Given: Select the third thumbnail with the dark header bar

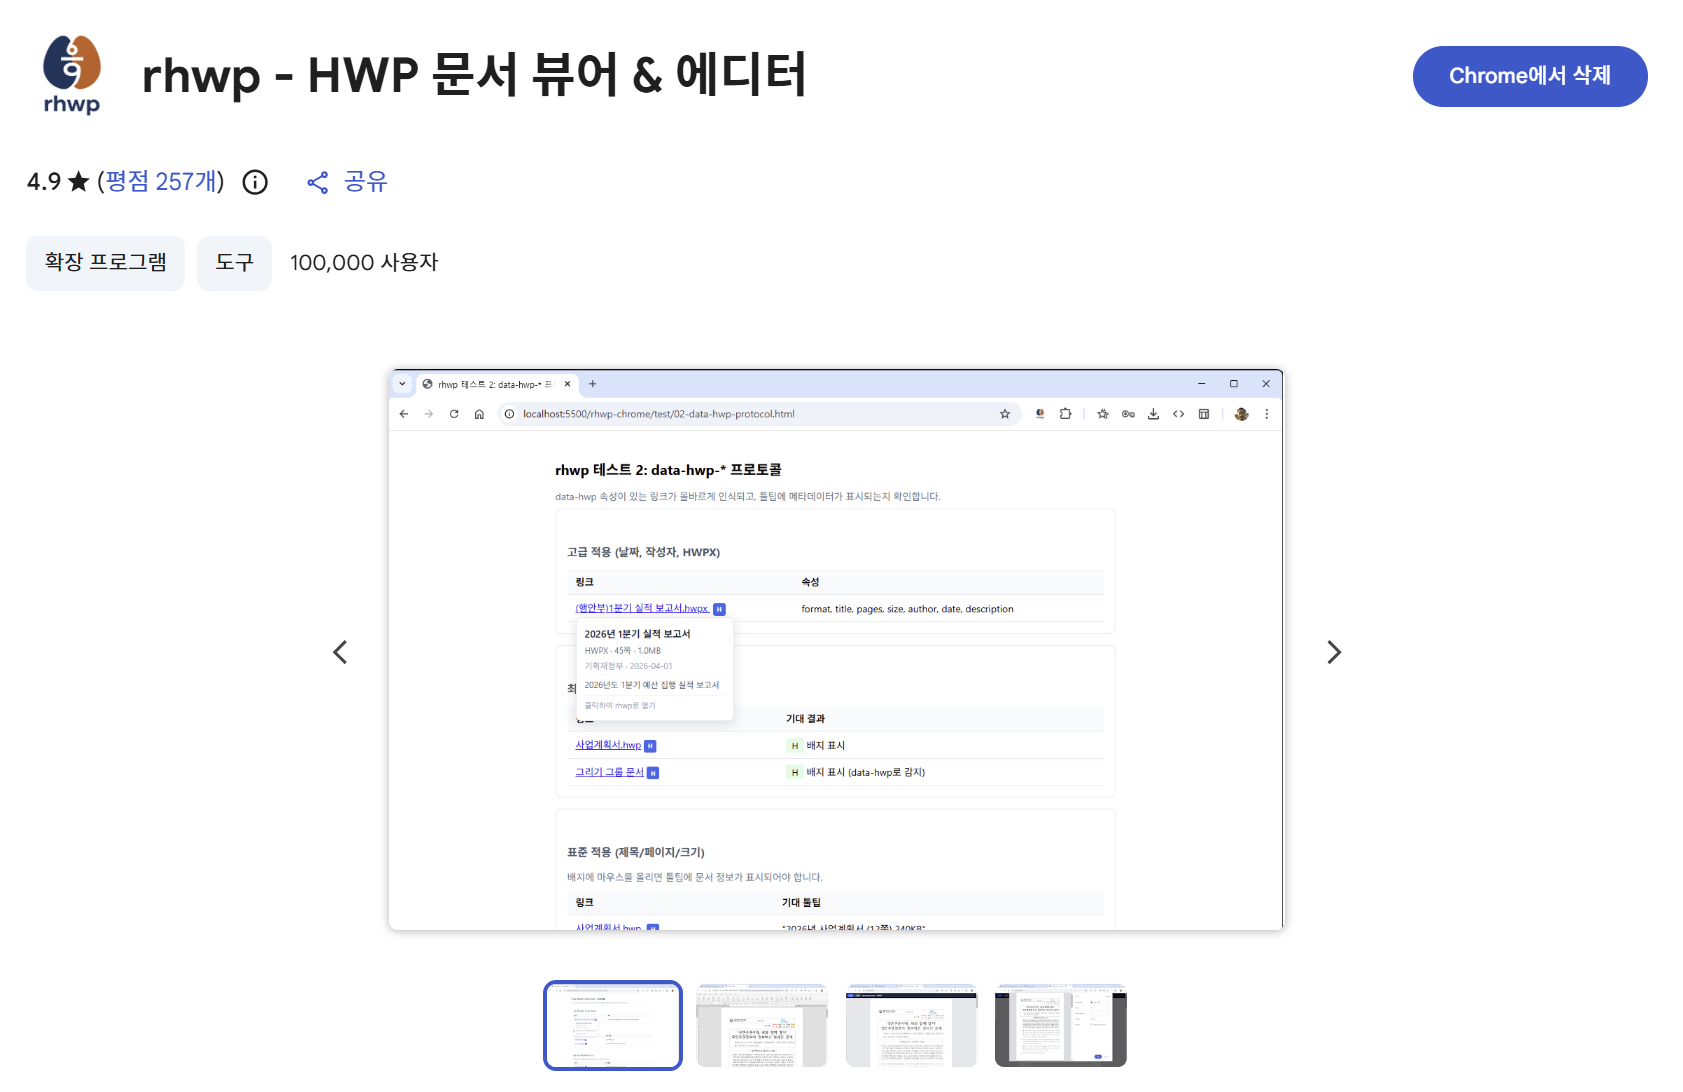Looking at the screenshot, I should pyautogui.click(x=911, y=1025).
